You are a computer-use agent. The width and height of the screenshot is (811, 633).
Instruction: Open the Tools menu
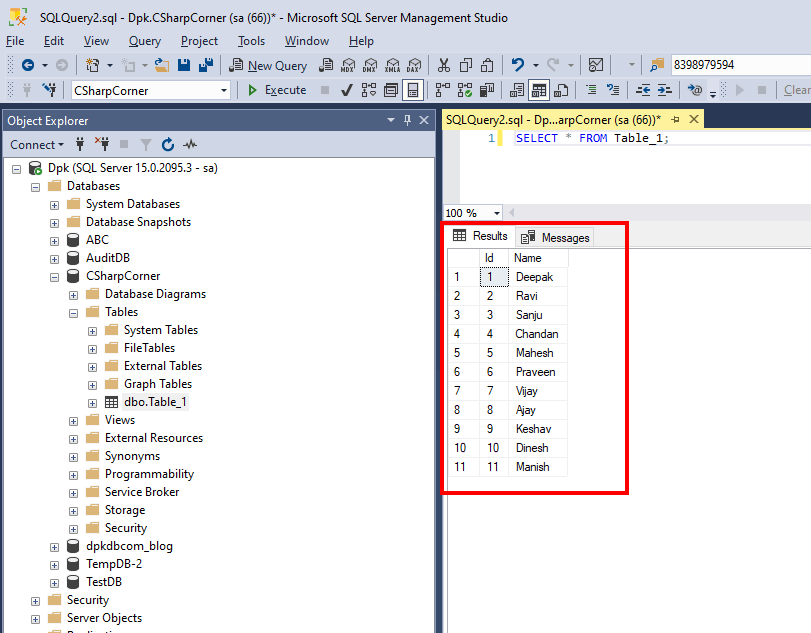(x=251, y=41)
